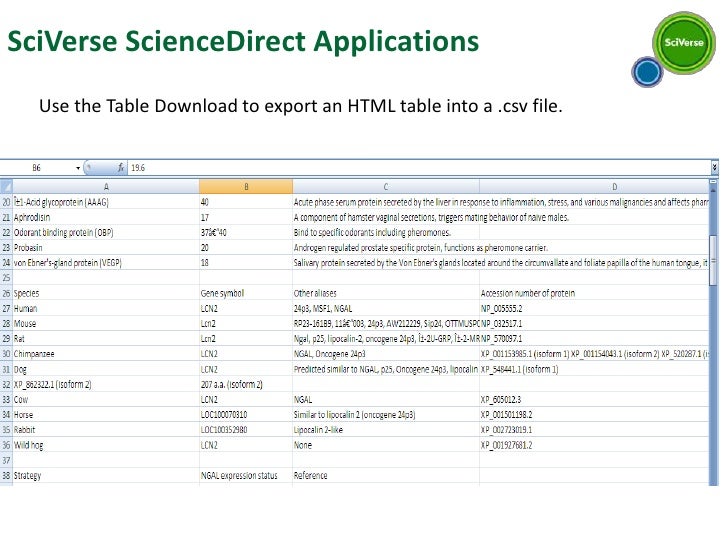Select cell 'Aphrodisin'
Screen dimensions: 728x546
(106, 217)
